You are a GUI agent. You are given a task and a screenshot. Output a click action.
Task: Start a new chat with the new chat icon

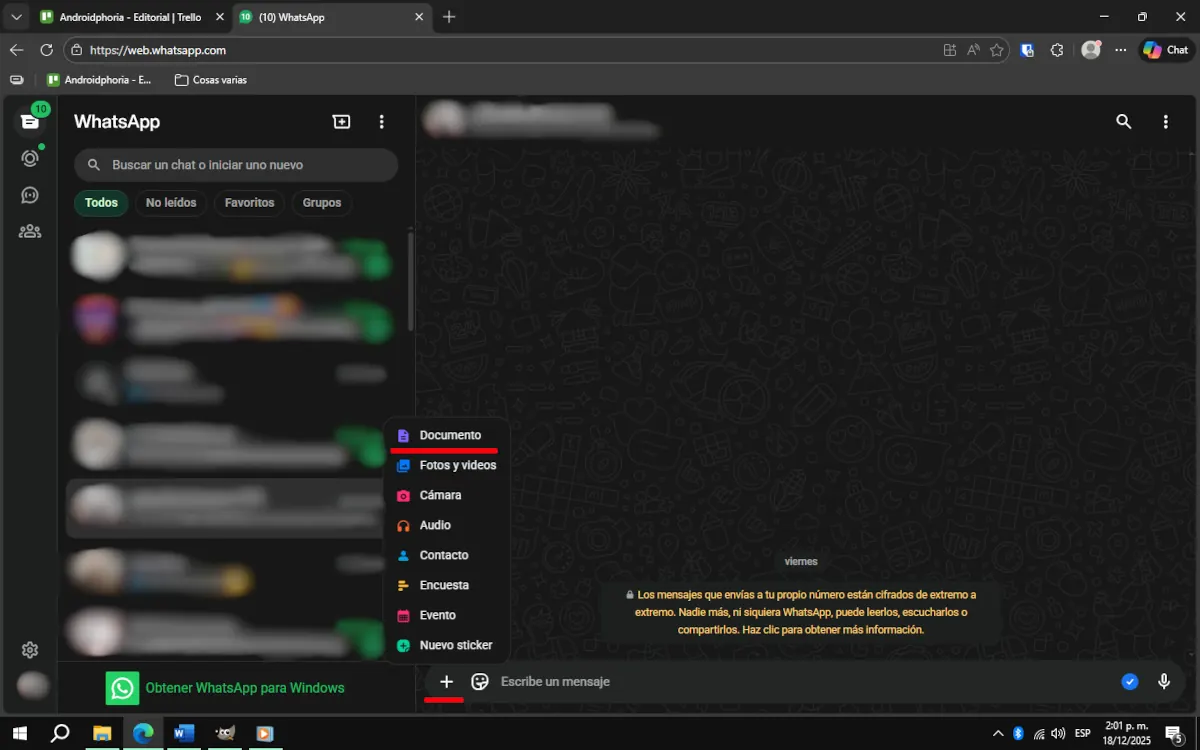pos(341,120)
